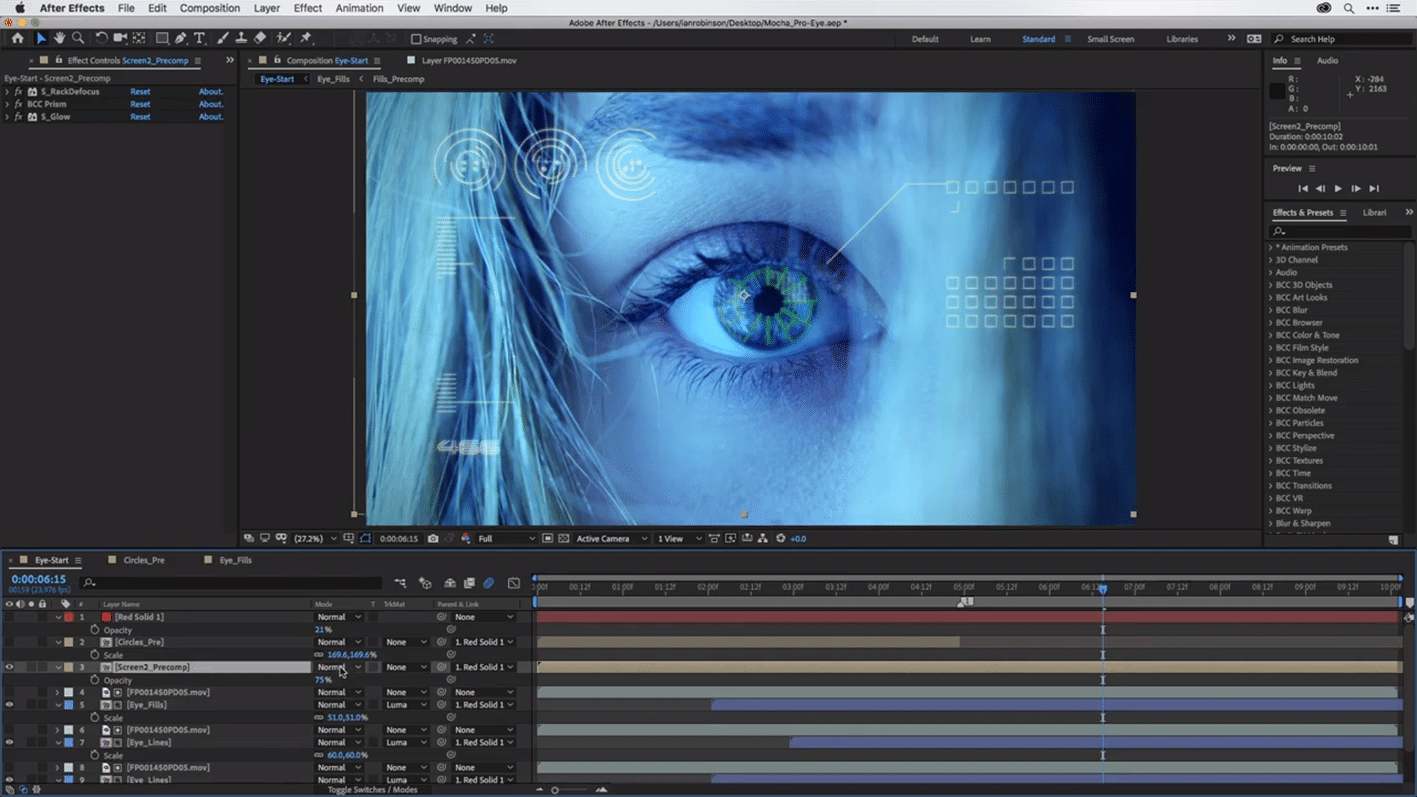Open Mode dropdown for Red Solid 1

339,617
